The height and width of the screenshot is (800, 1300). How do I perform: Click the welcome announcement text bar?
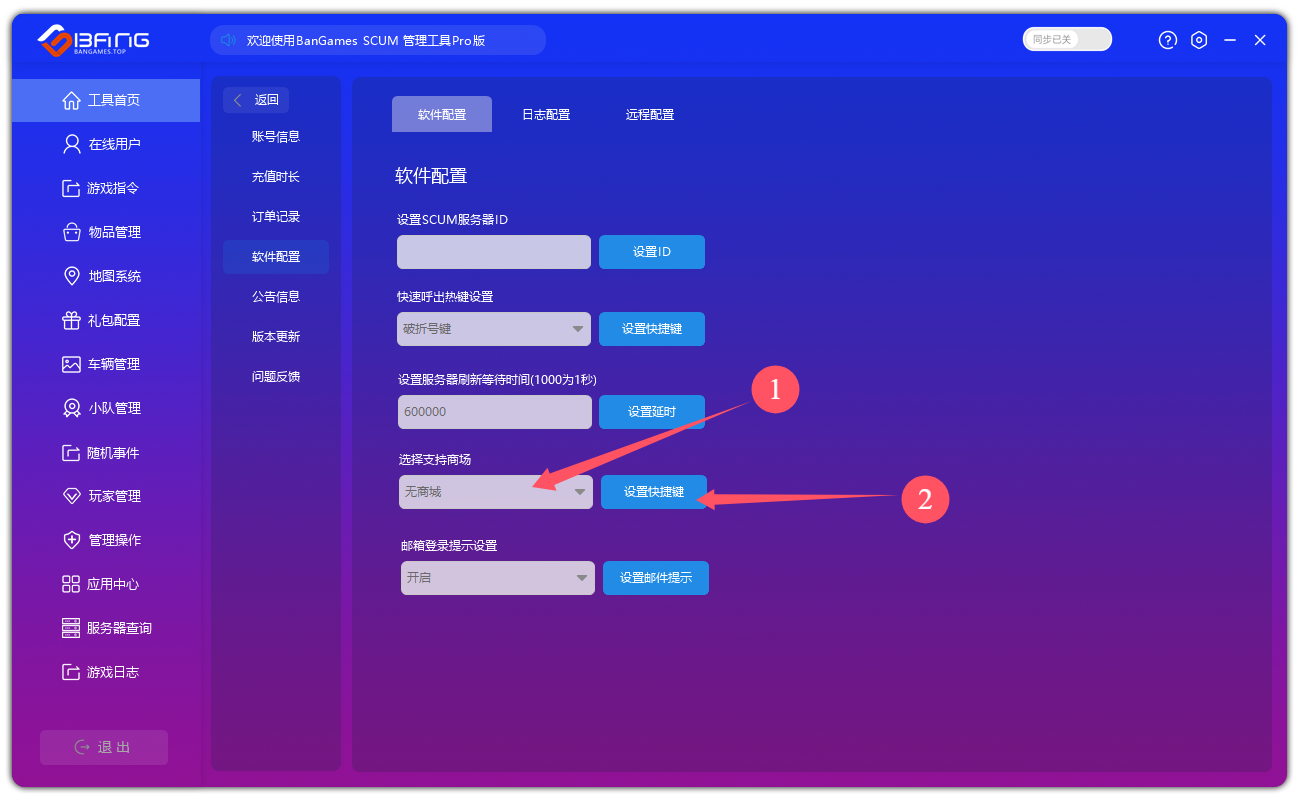tap(378, 40)
